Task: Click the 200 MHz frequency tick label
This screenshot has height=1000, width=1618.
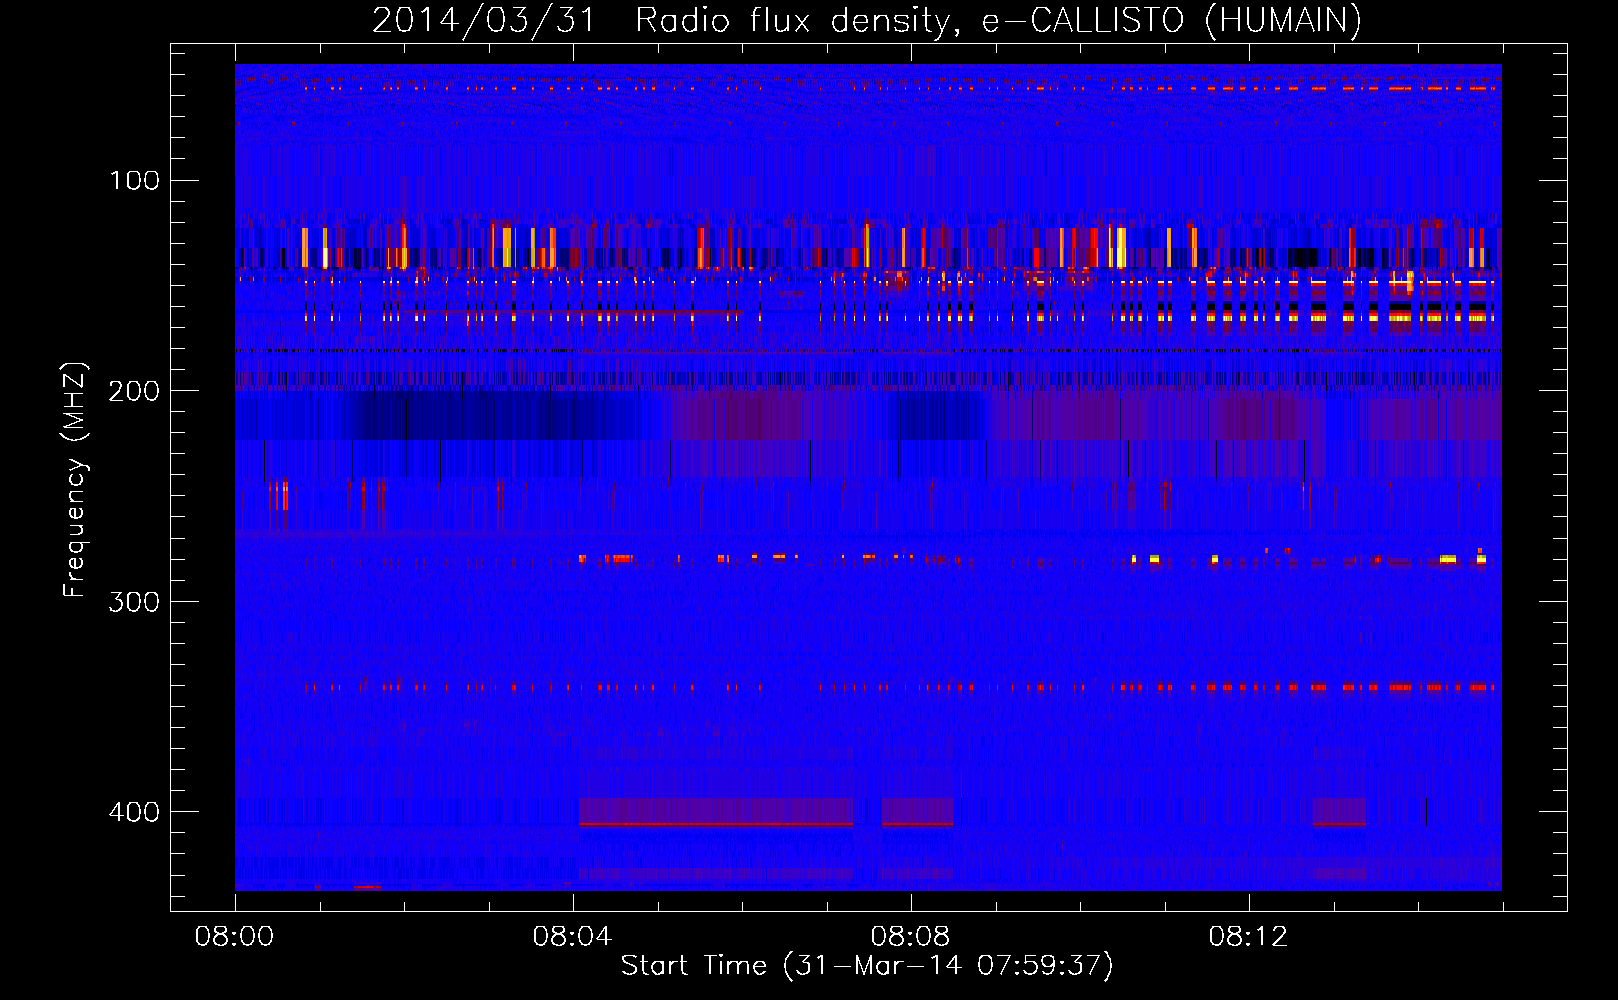Action: (x=135, y=391)
